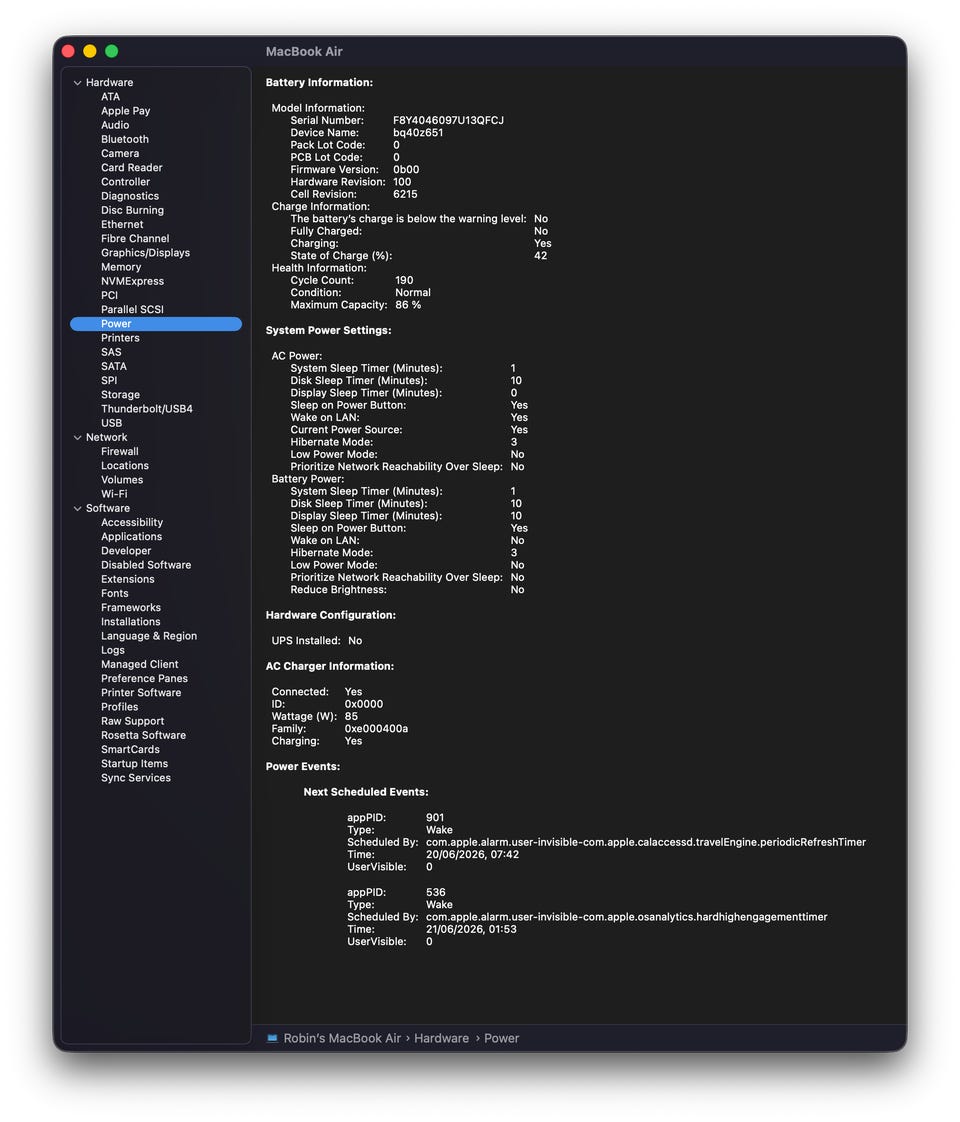Image resolution: width=960 pixels, height=1122 pixels.
Task: Open Printers in sidebar
Action: [x=120, y=338]
